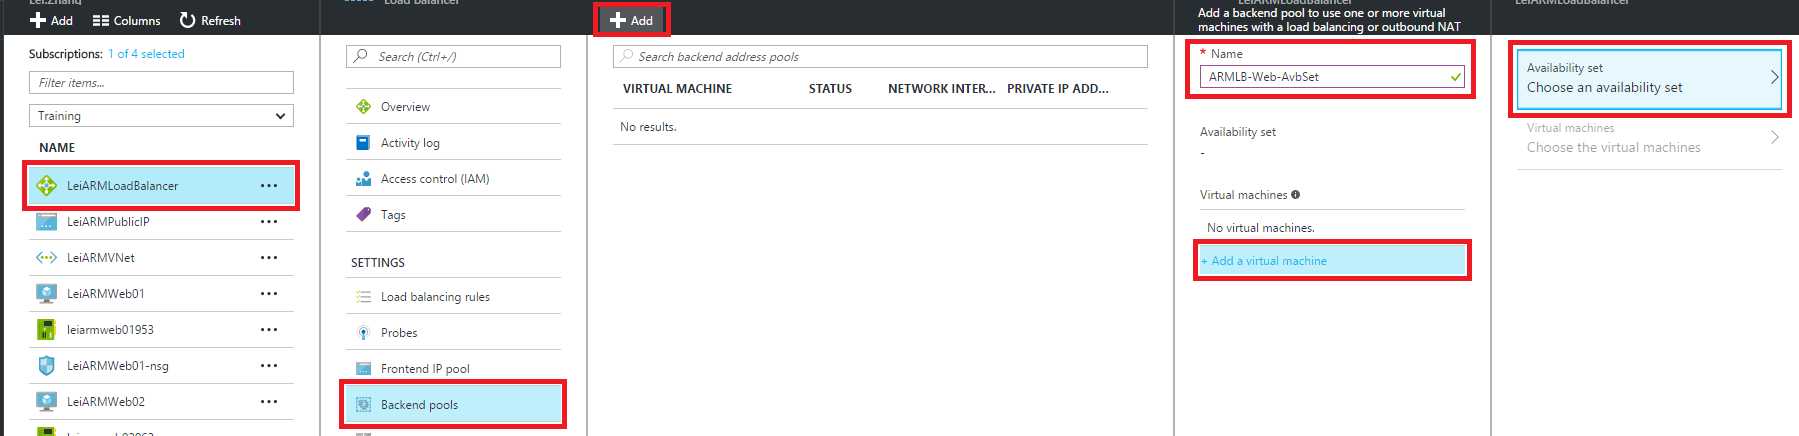Click the Overview icon
Viewport: 1799px width, 436px height.
[364, 107]
